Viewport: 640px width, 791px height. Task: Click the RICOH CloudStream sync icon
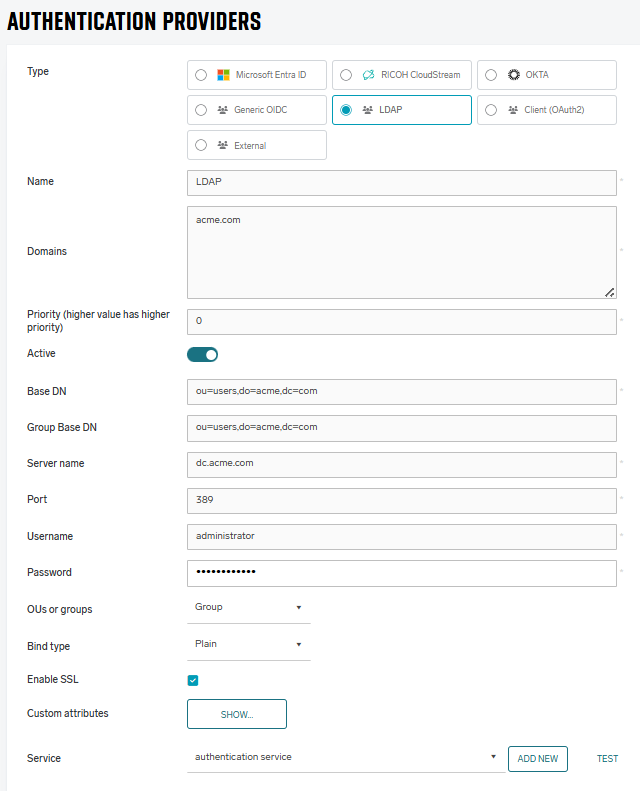tap(368, 75)
